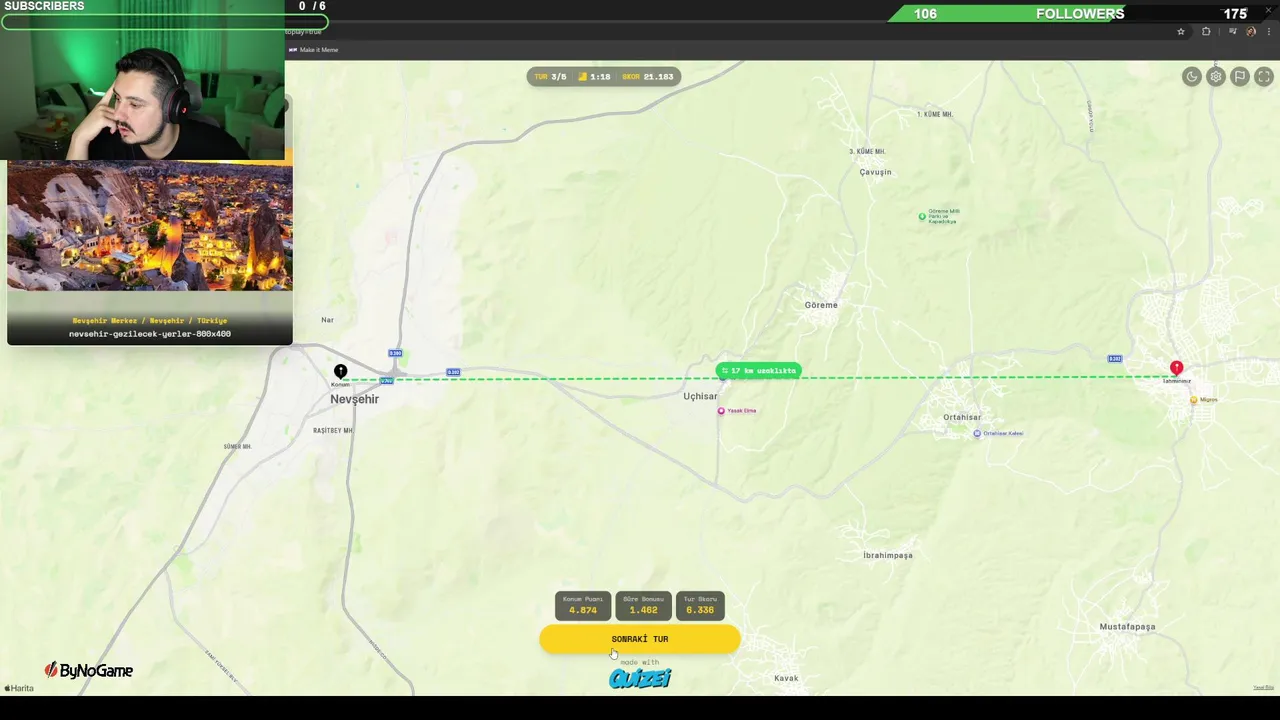Click the red target pin on the map
Viewport: 1280px width, 720px height.
(x=1176, y=369)
